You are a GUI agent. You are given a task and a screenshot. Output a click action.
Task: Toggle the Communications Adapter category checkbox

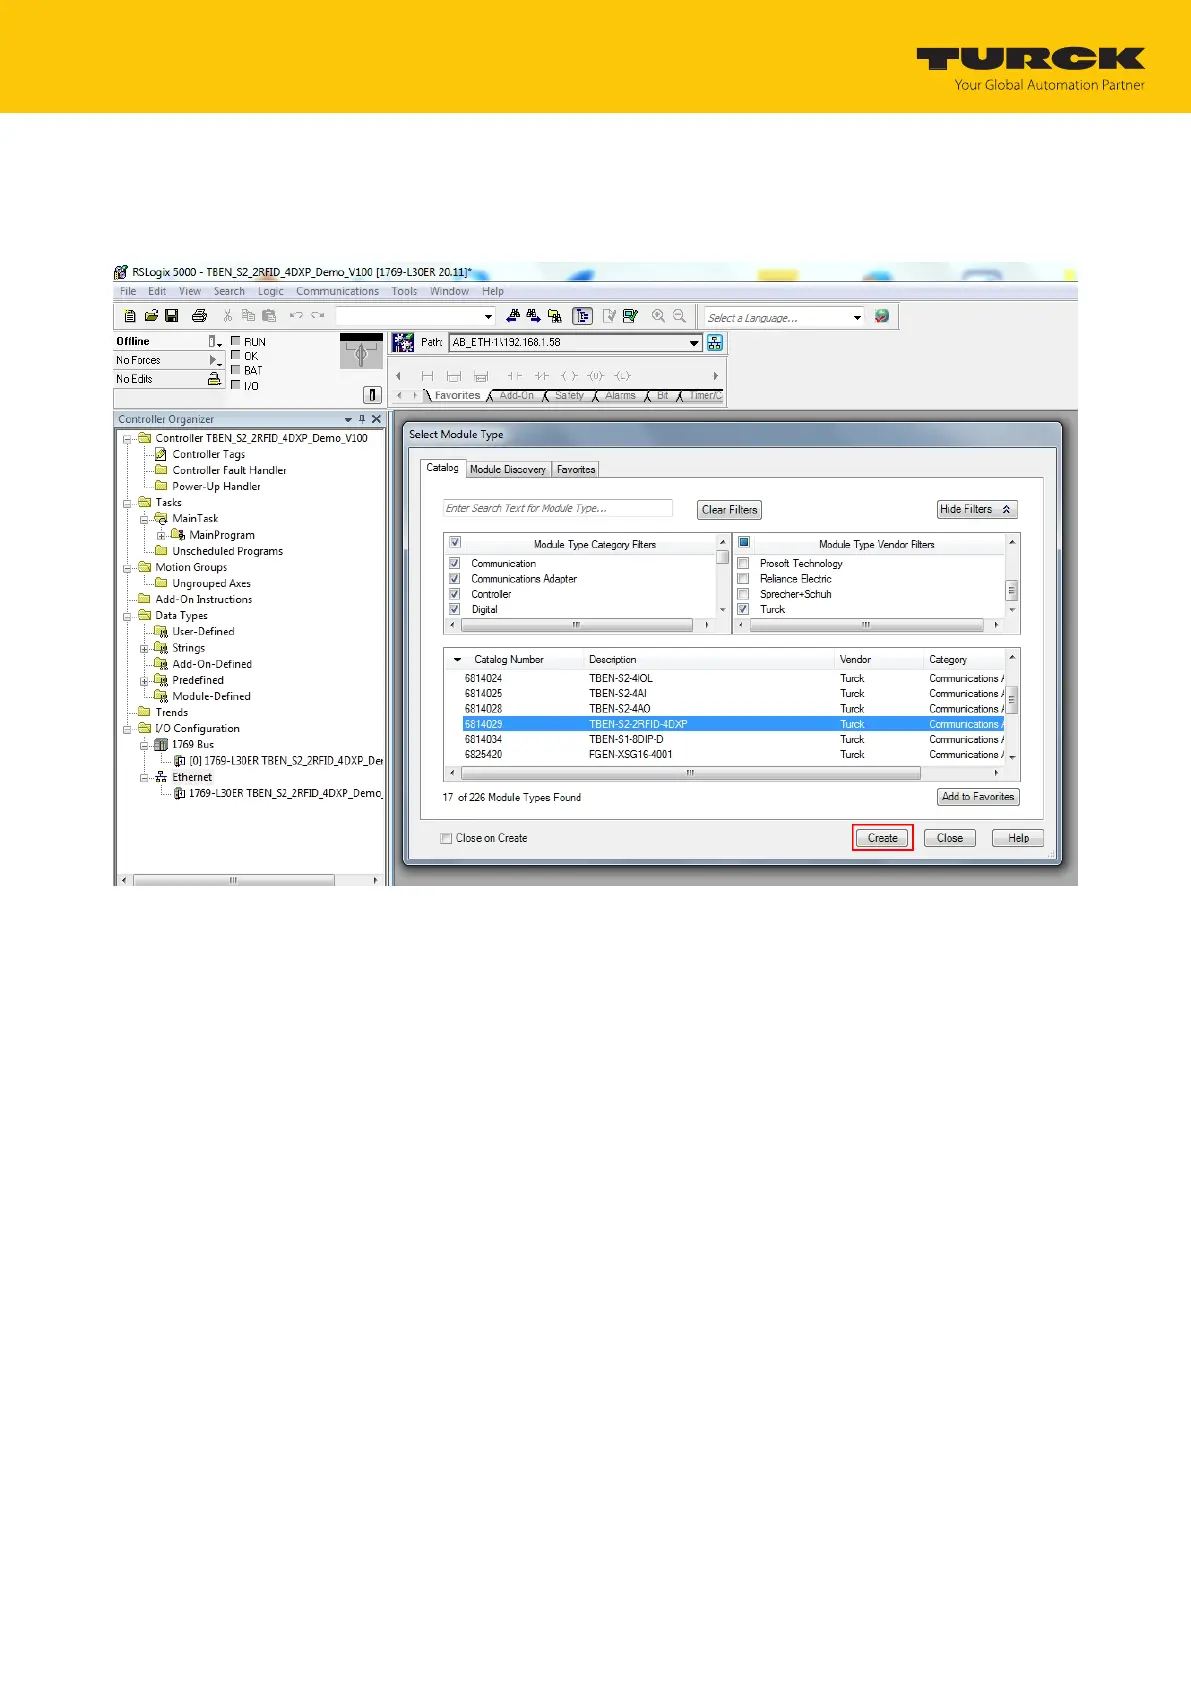pyautogui.click(x=454, y=578)
